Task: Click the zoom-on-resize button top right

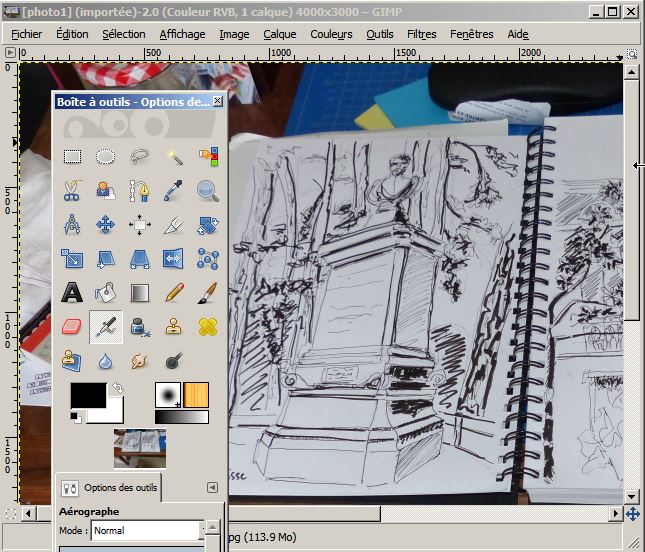Action: (x=632, y=54)
